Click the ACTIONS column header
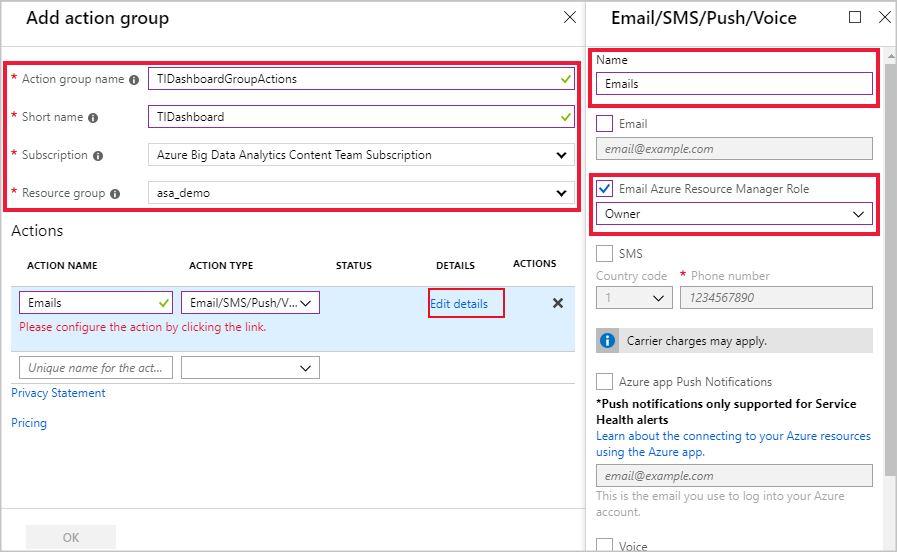The image size is (897, 552). coord(534,264)
